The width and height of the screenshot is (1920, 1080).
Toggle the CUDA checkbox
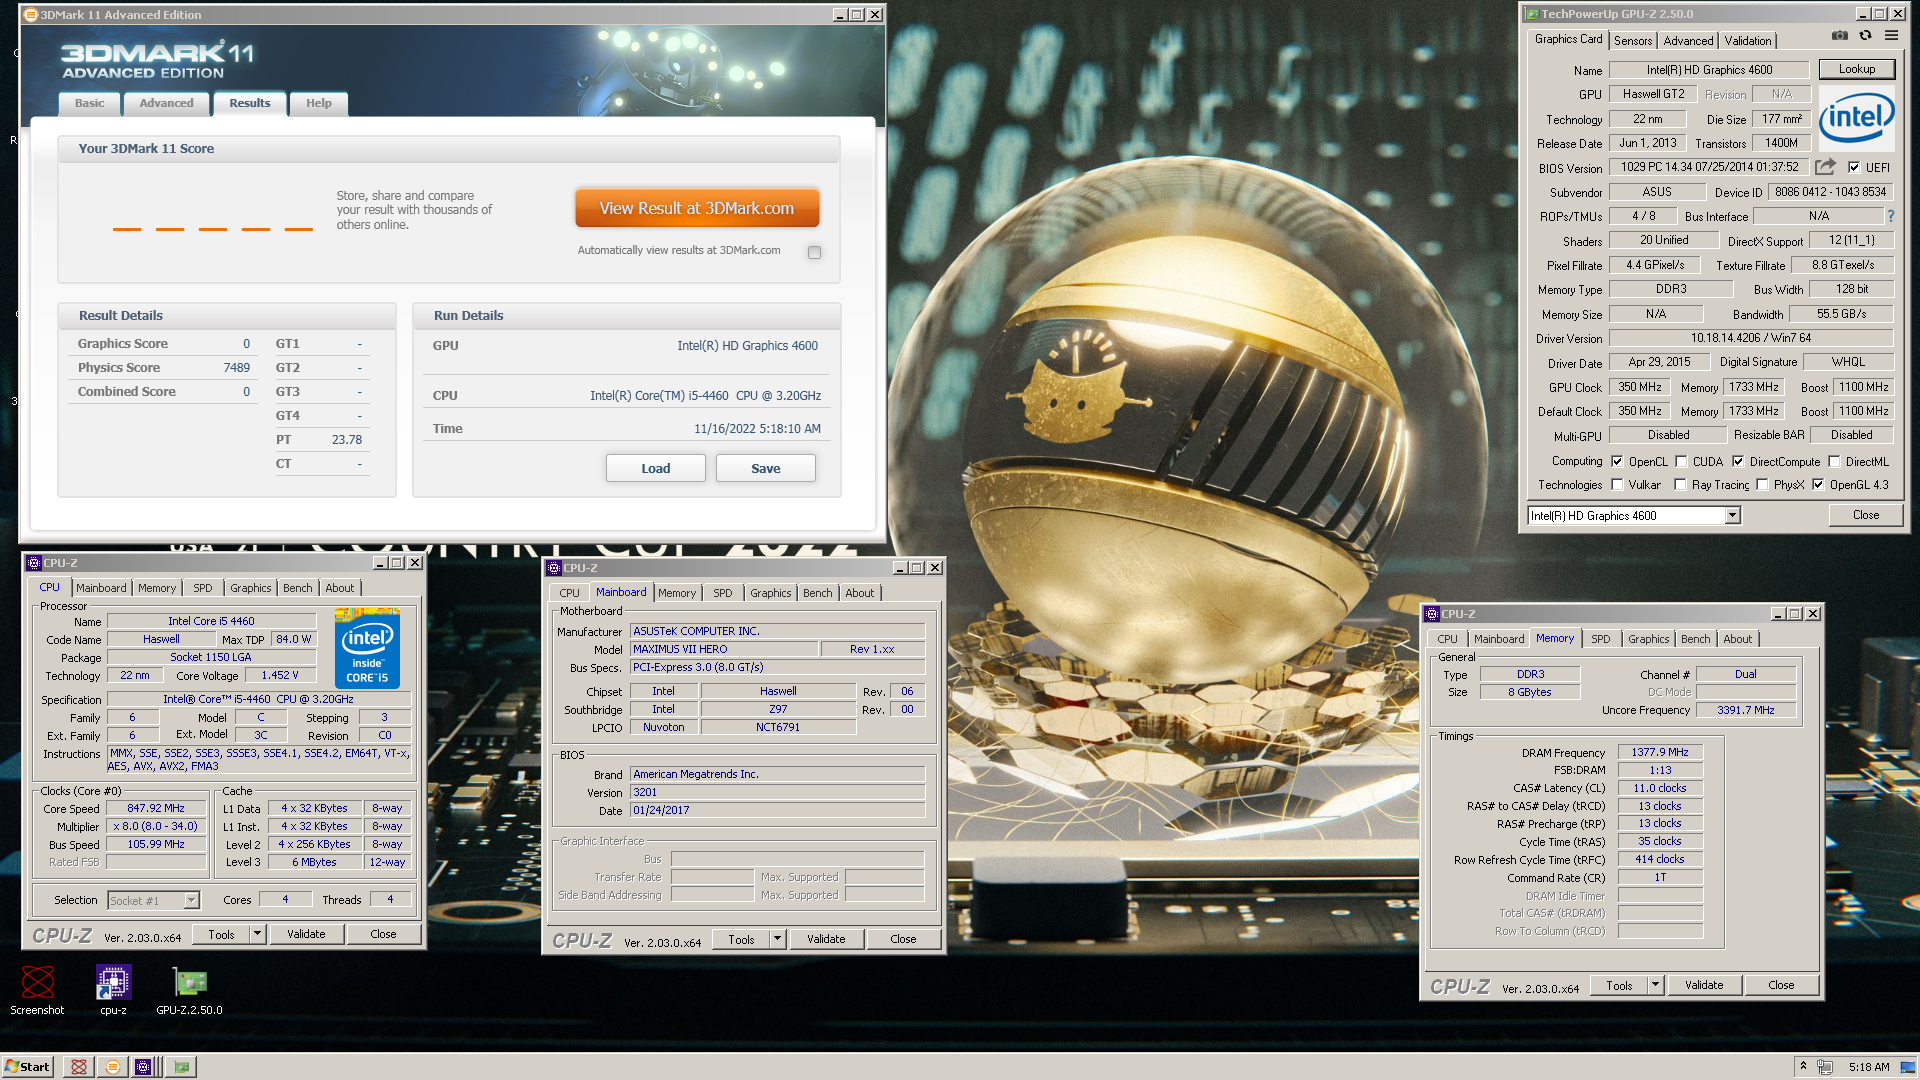tap(1681, 461)
